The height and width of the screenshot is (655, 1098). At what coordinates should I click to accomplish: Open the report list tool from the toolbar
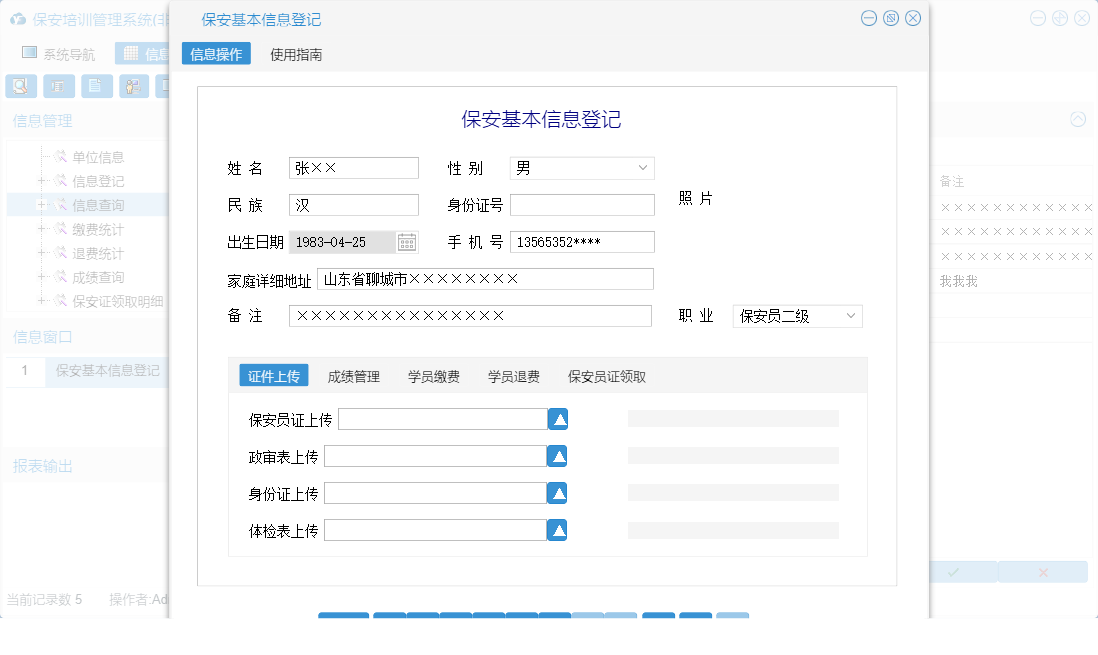59,86
